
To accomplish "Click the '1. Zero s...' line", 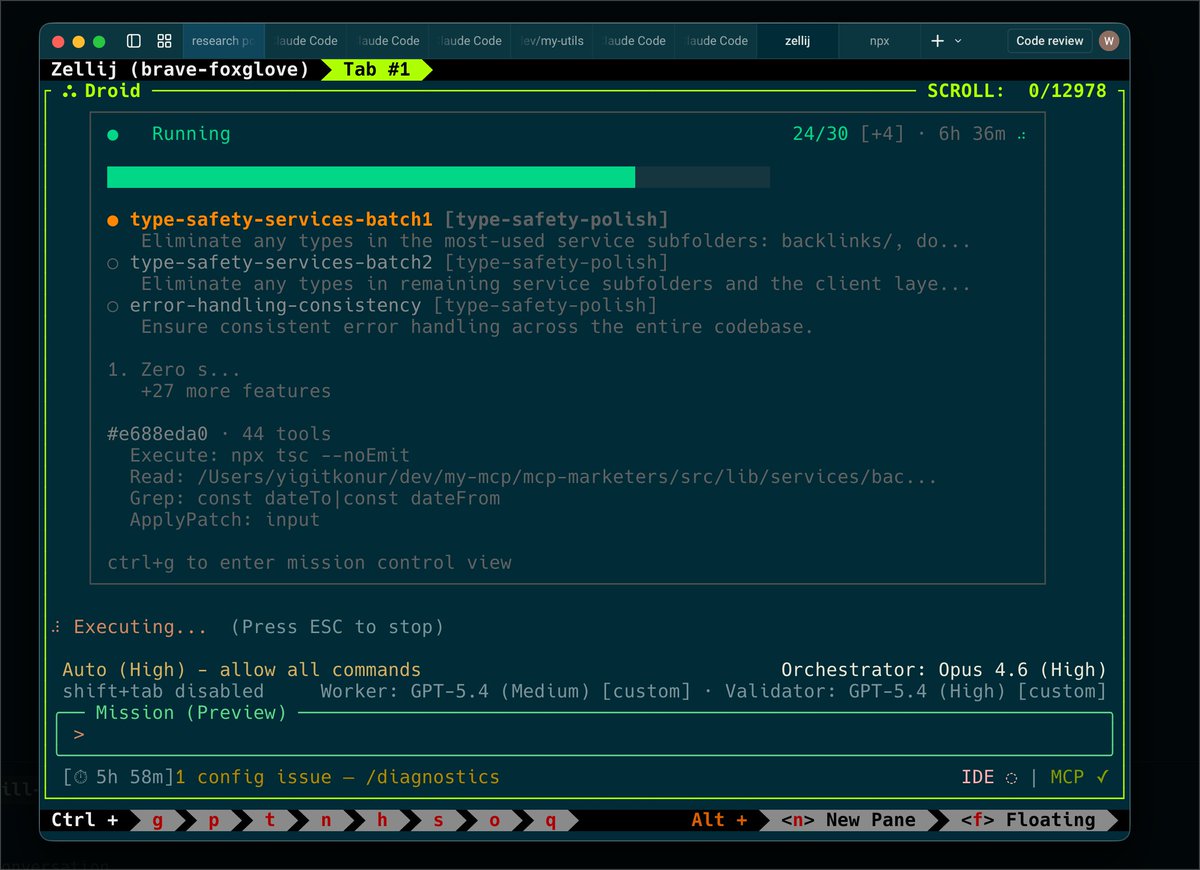I will point(174,370).
